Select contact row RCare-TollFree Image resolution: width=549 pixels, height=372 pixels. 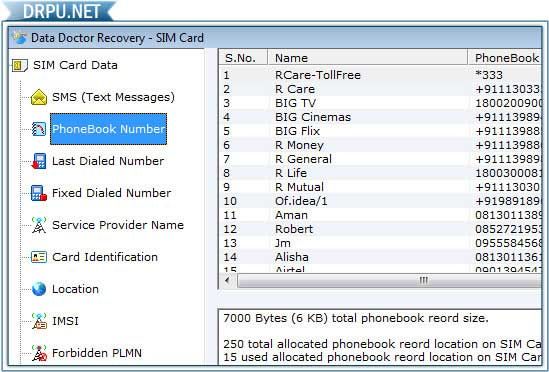point(380,75)
